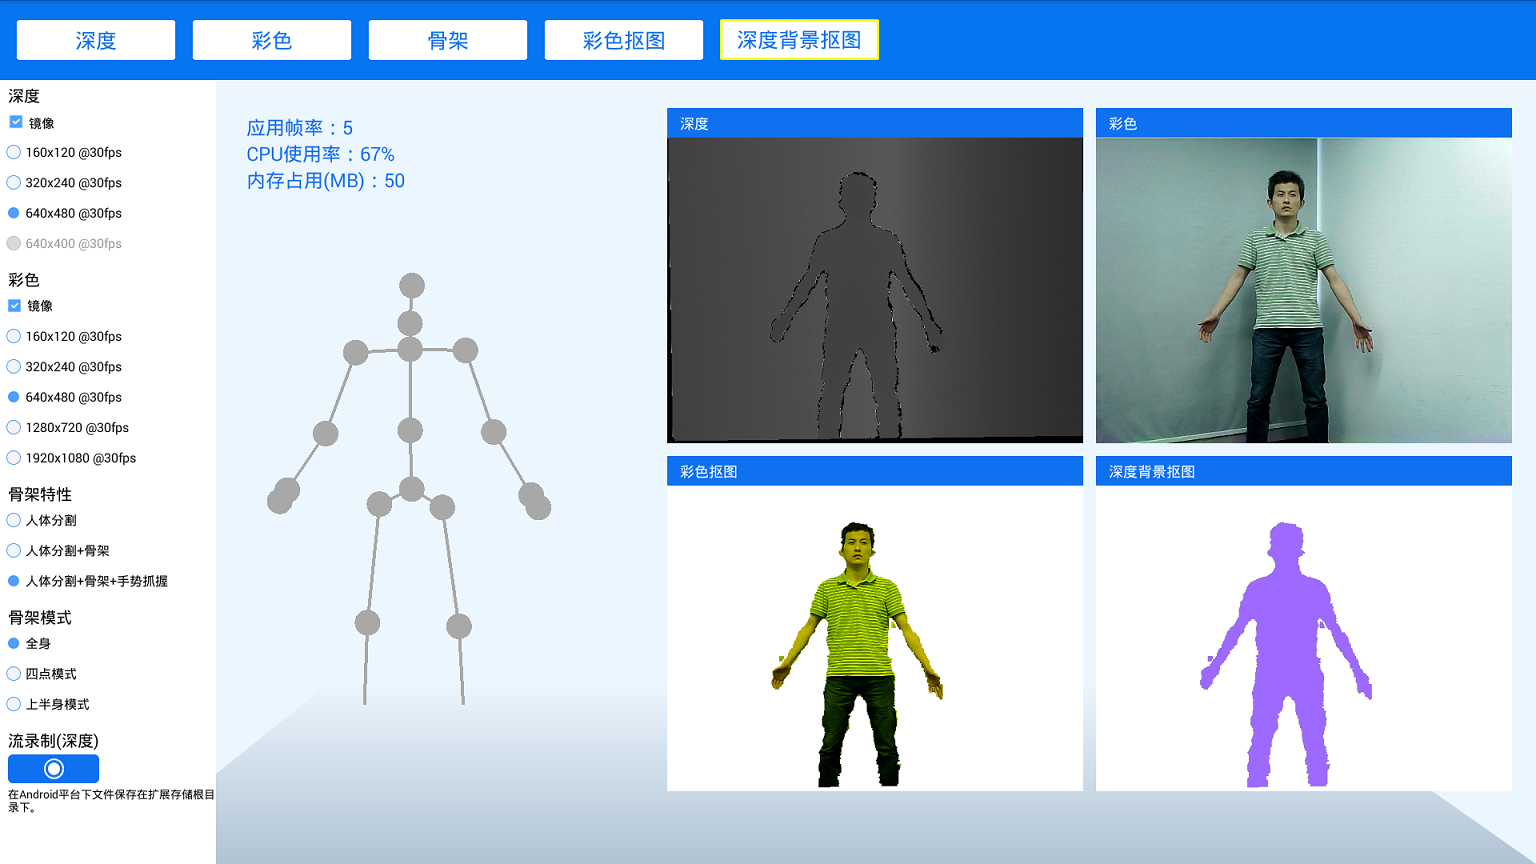Click the 流录制(深度) label
Screen dimensions: 1536x864
click(x=53, y=741)
